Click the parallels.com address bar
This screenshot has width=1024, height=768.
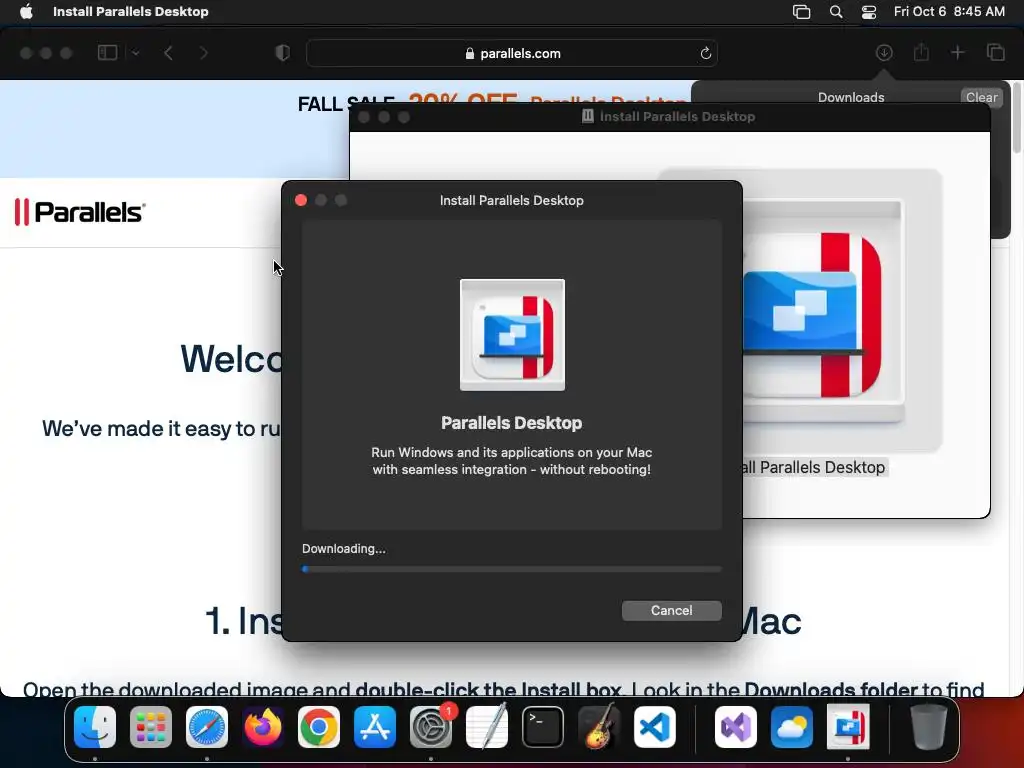pyautogui.click(x=512, y=54)
